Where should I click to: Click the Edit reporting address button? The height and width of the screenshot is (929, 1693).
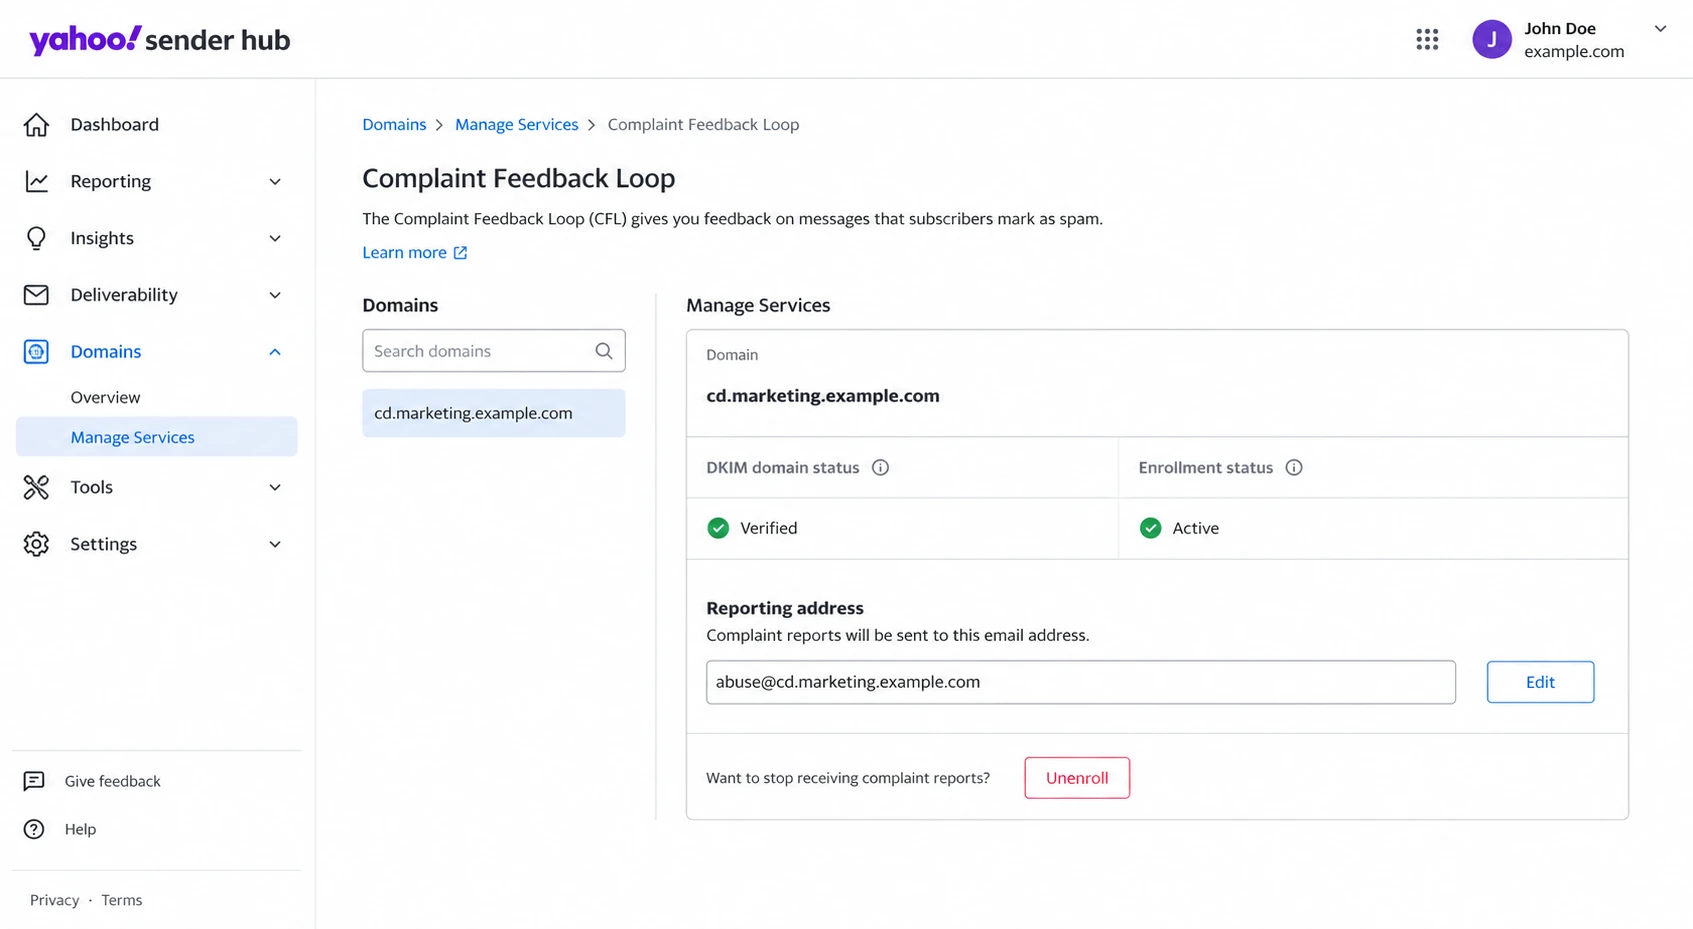tap(1540, 682)
